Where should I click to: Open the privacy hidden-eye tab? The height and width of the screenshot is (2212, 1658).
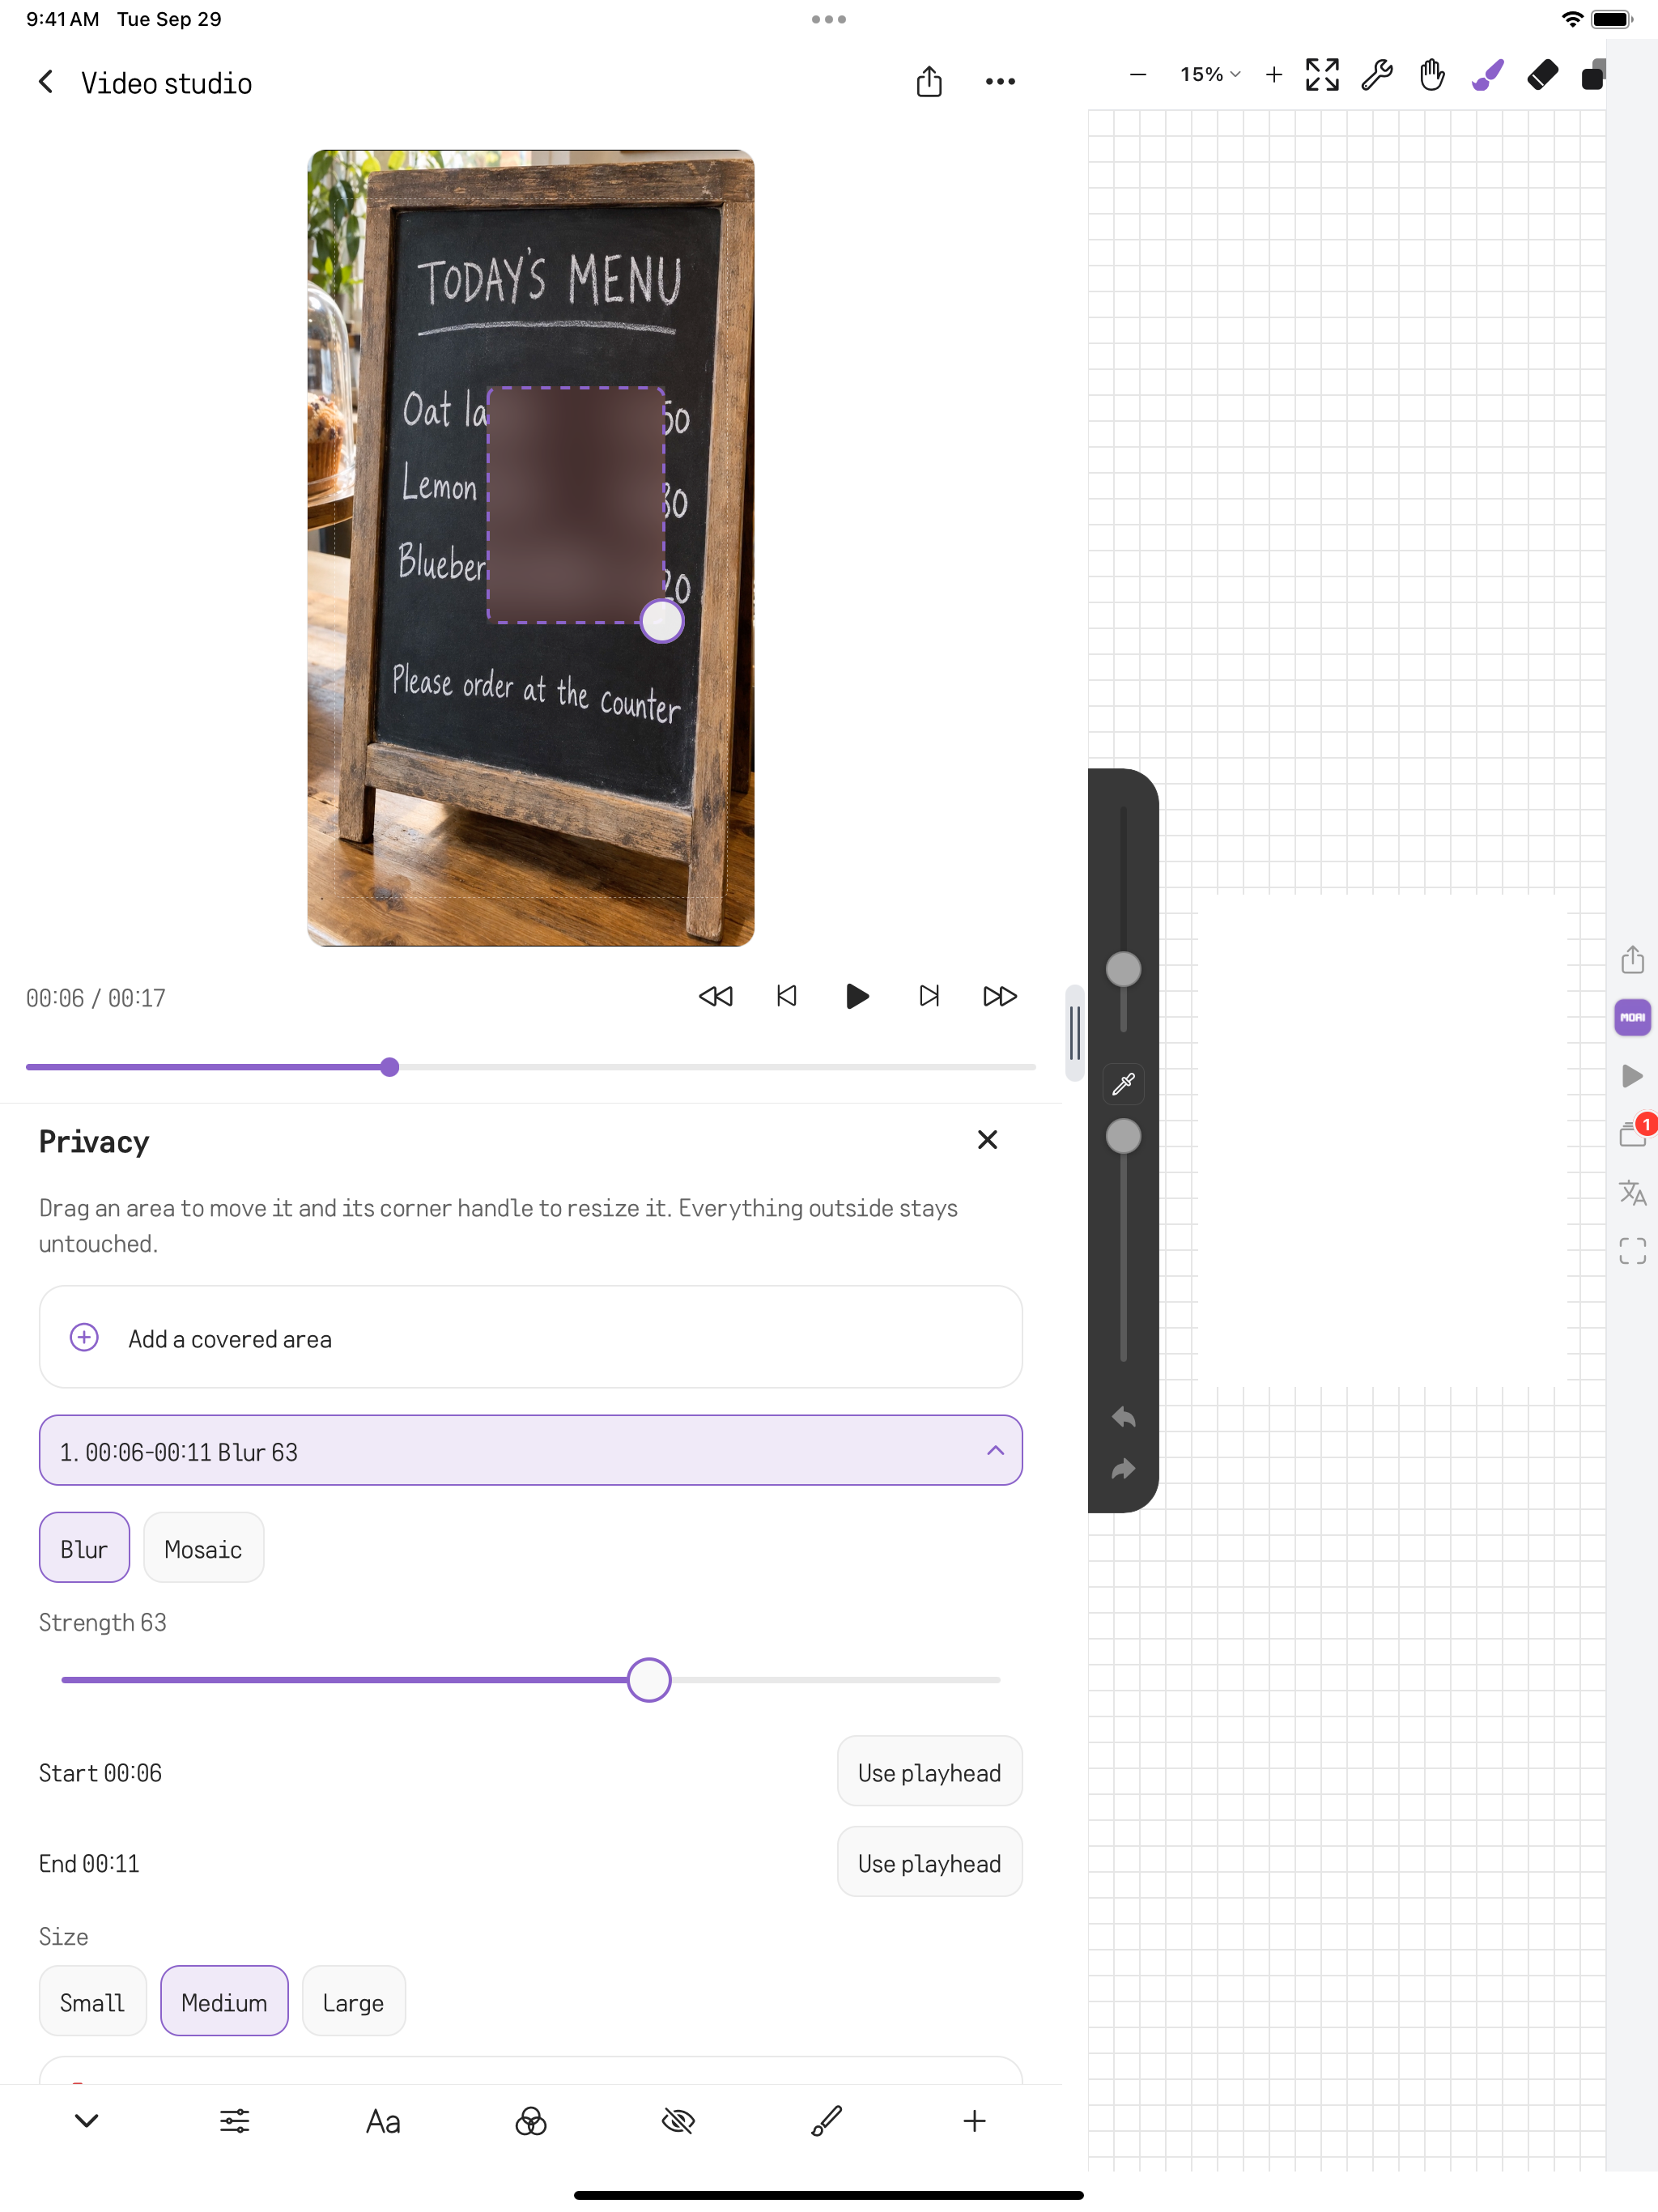(x=679, y=2121)
